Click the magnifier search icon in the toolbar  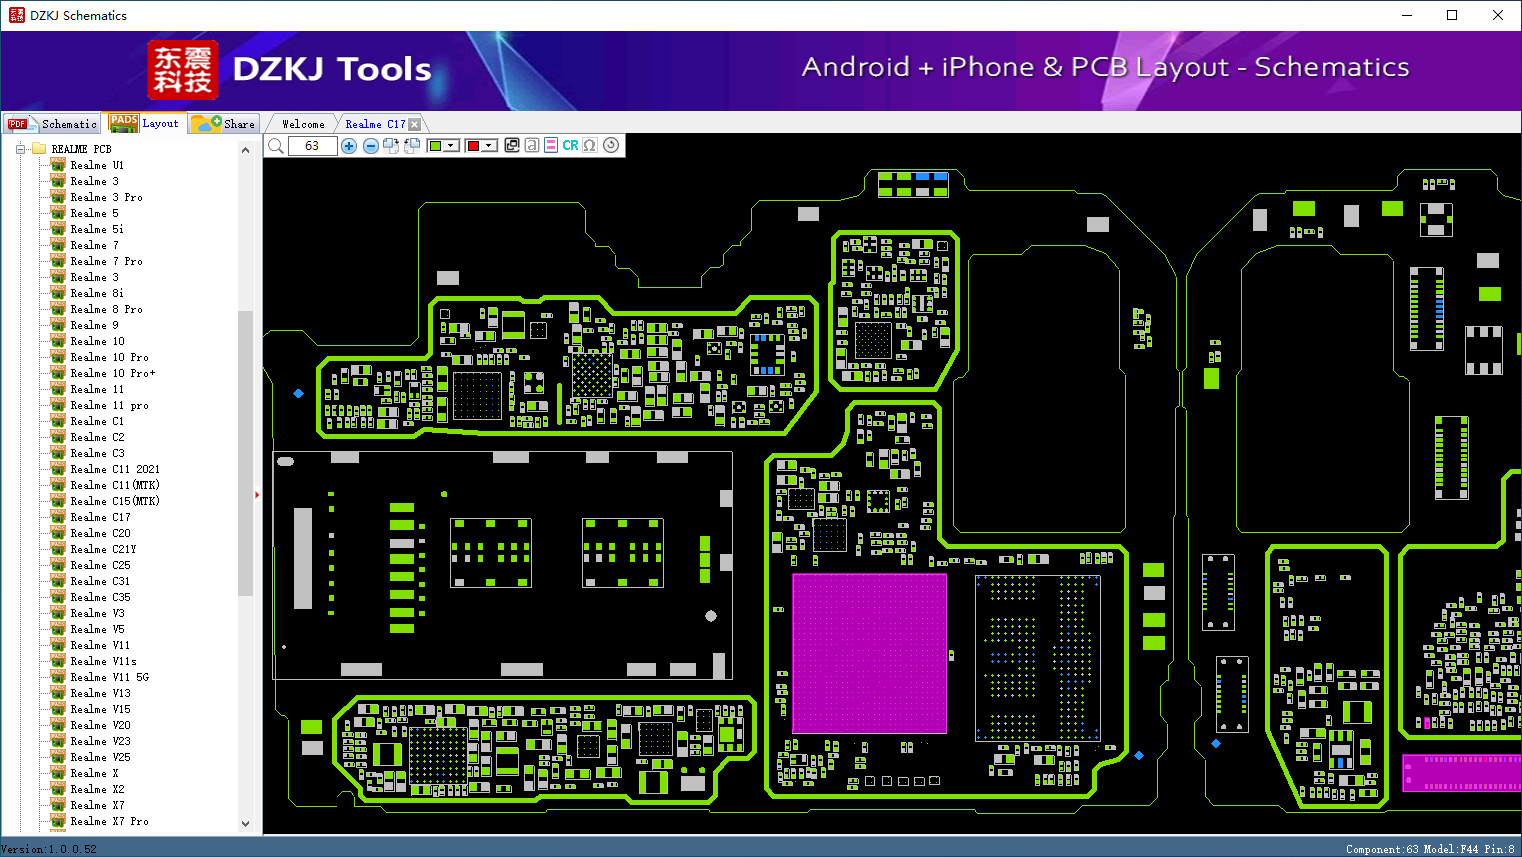276,146
